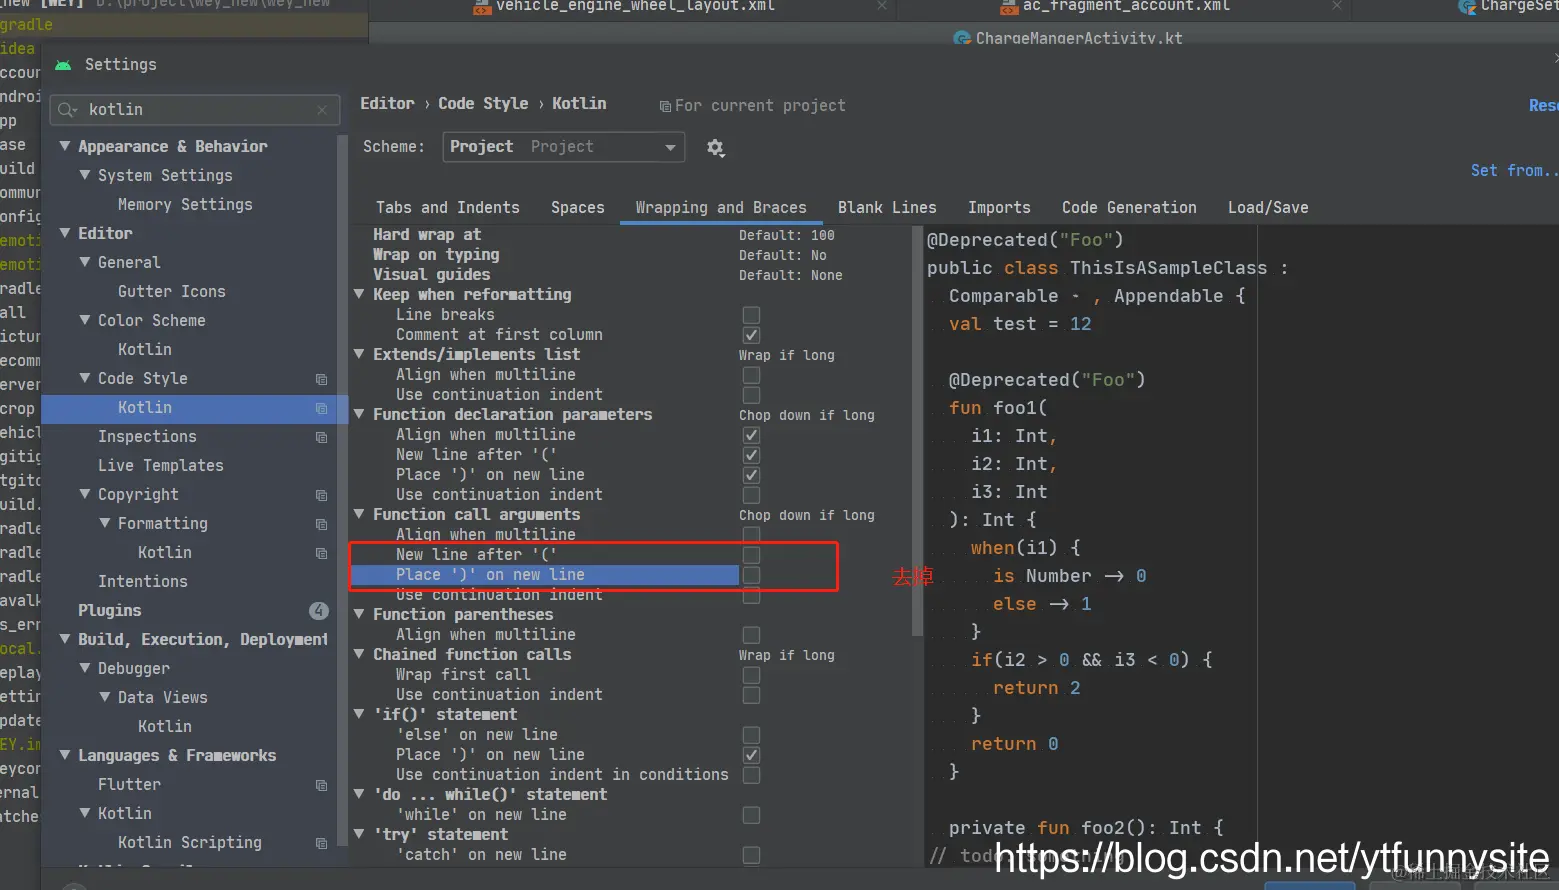Toggle declaration parameters New line after '('
This screenshot has width=1559, height=890.
pos(751,455)
